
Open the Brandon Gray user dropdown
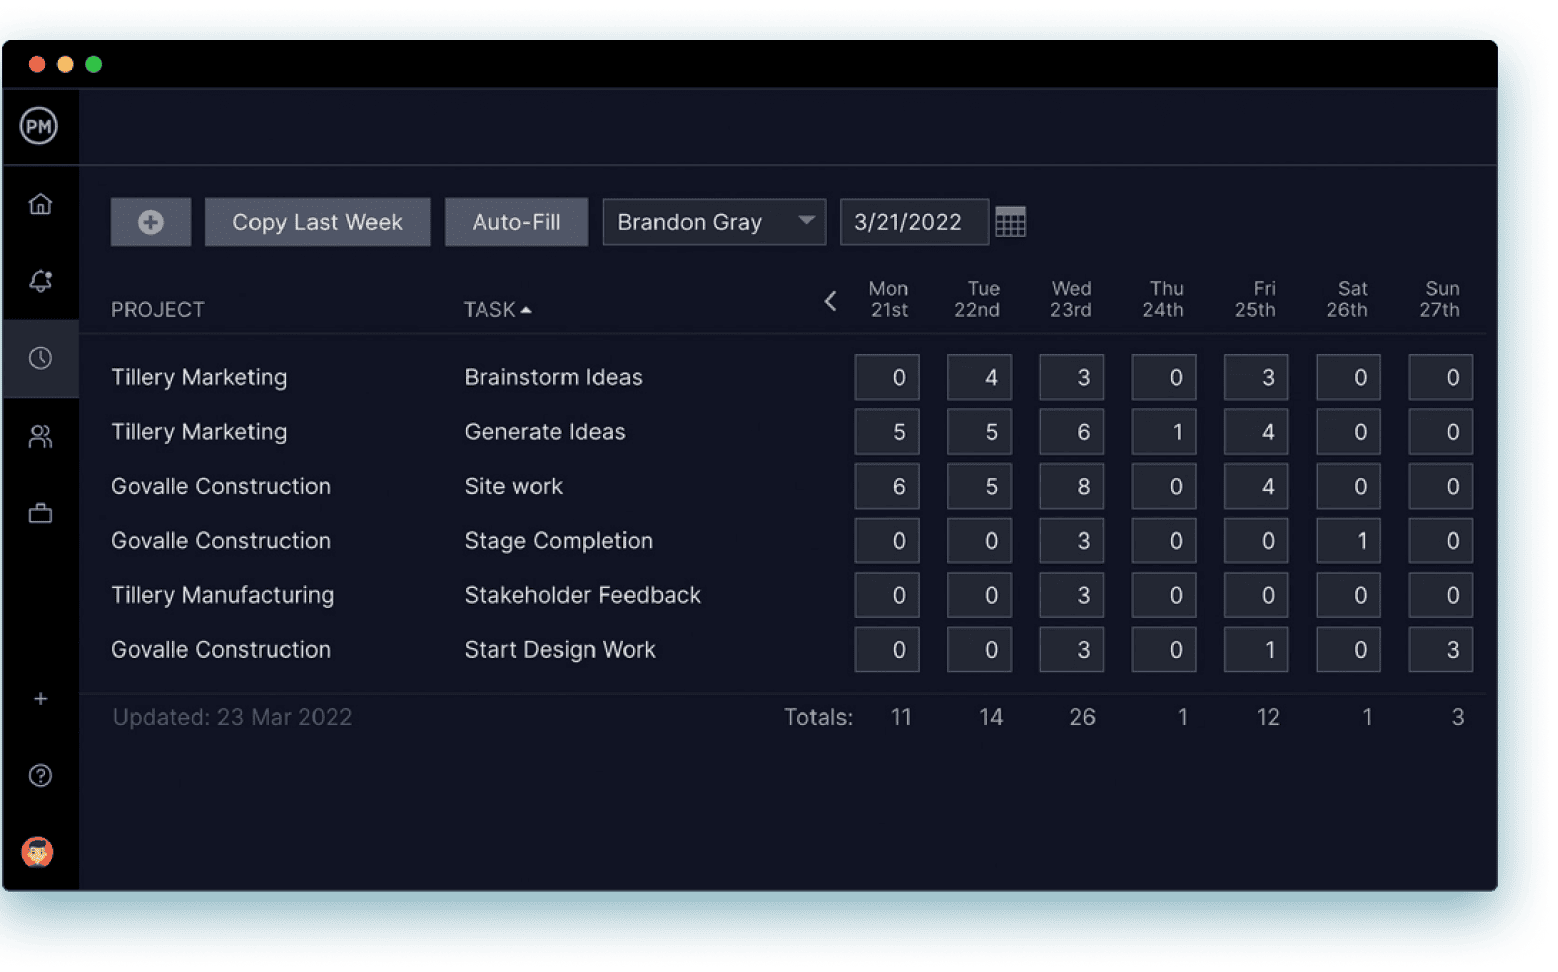(x=713, y=221)
